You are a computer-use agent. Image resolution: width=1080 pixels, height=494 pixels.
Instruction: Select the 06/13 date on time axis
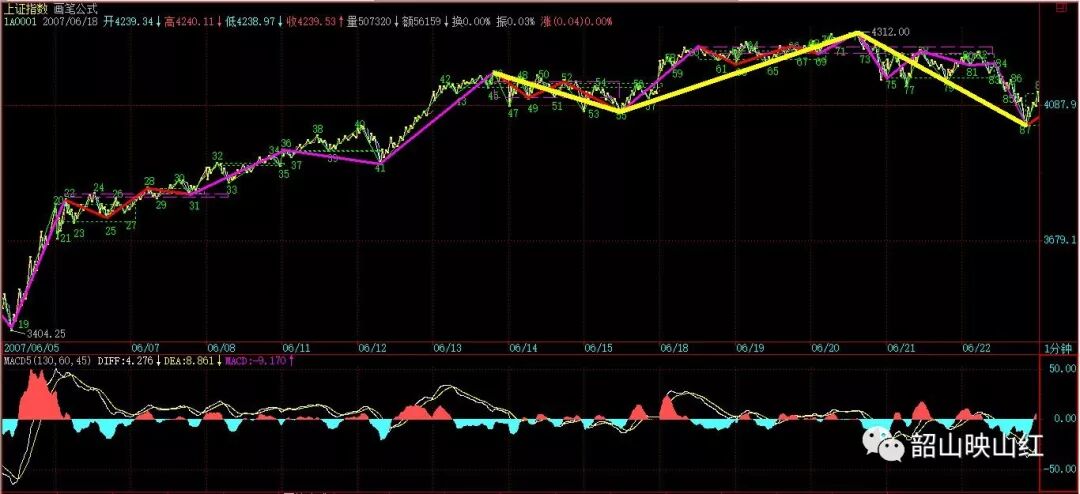point(448,349)
